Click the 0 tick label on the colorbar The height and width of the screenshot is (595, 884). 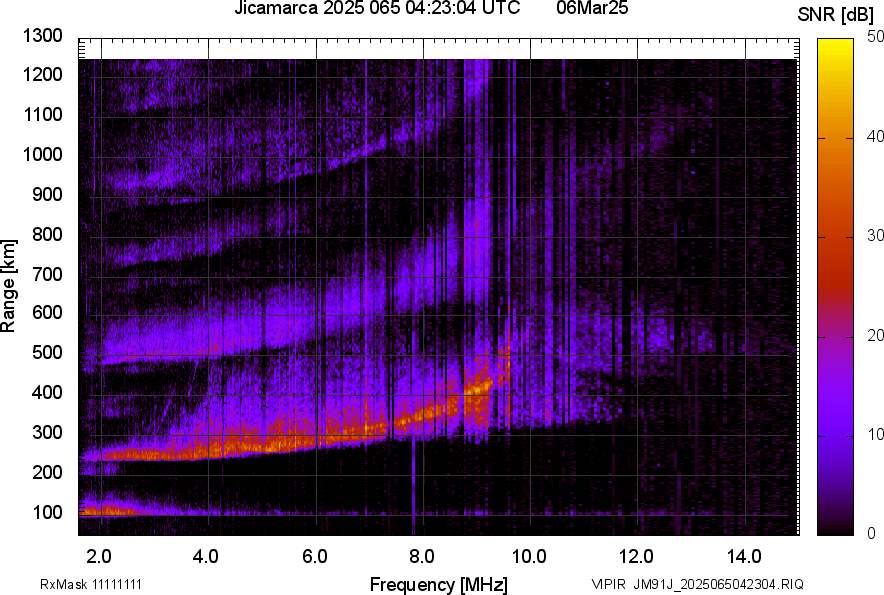872,533
